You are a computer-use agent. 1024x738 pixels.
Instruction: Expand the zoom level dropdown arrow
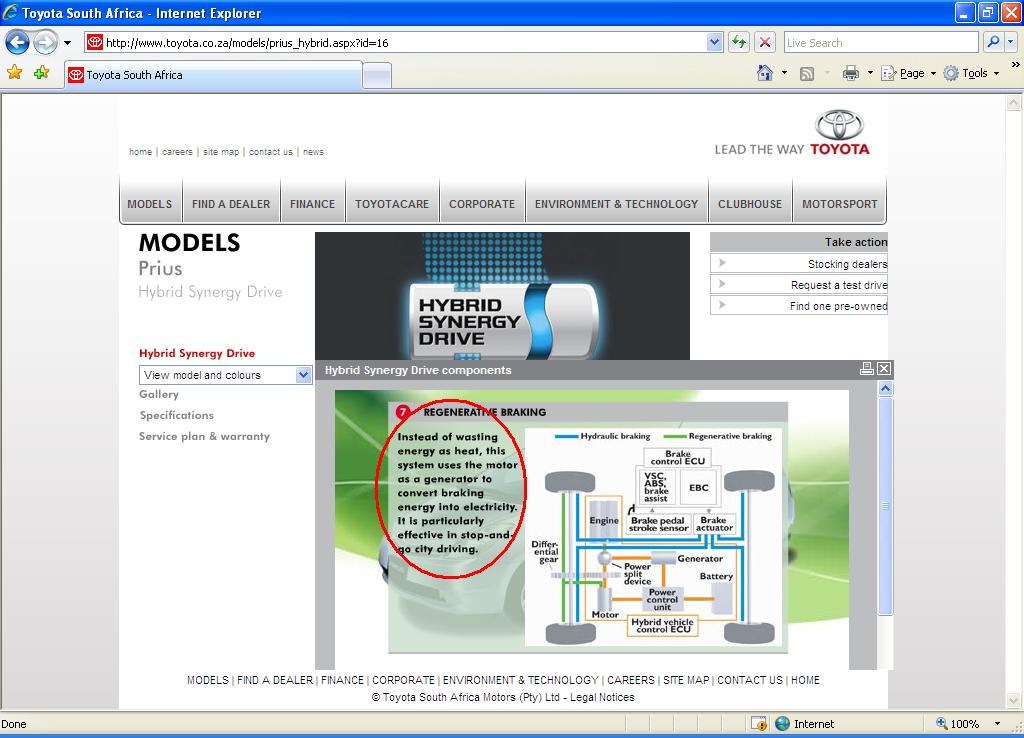pyautogui.click(x=997, y=724)
